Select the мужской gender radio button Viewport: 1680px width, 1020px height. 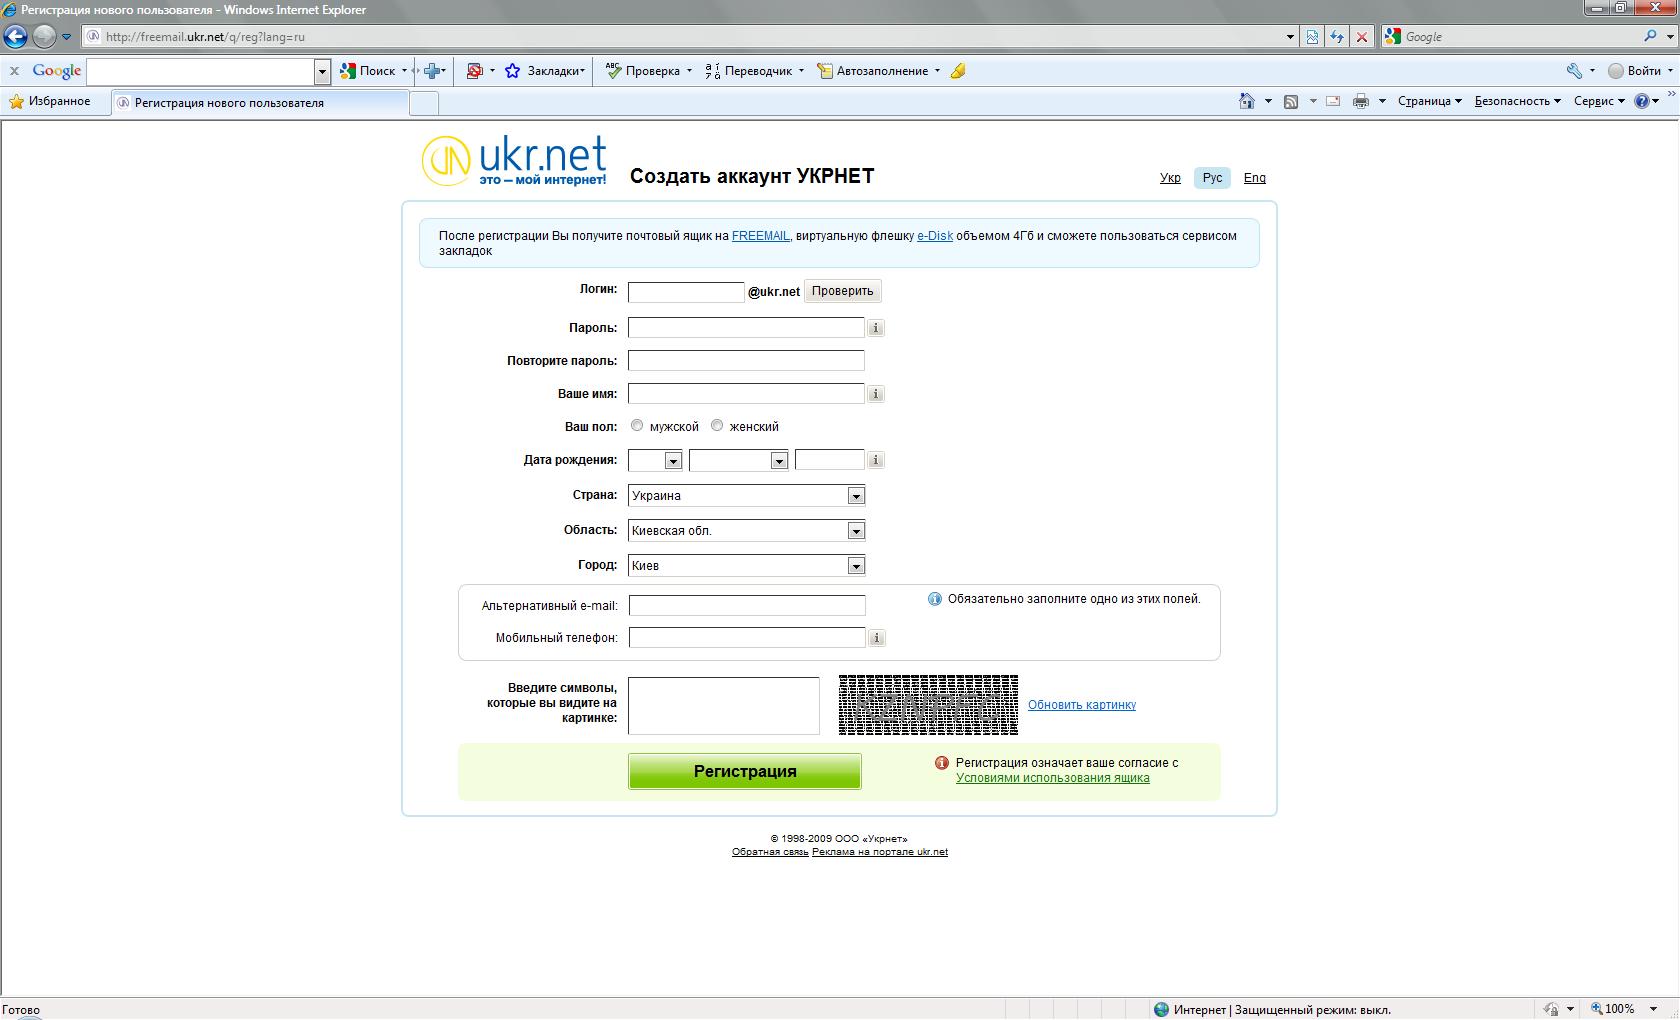click(x=637, y=426)
